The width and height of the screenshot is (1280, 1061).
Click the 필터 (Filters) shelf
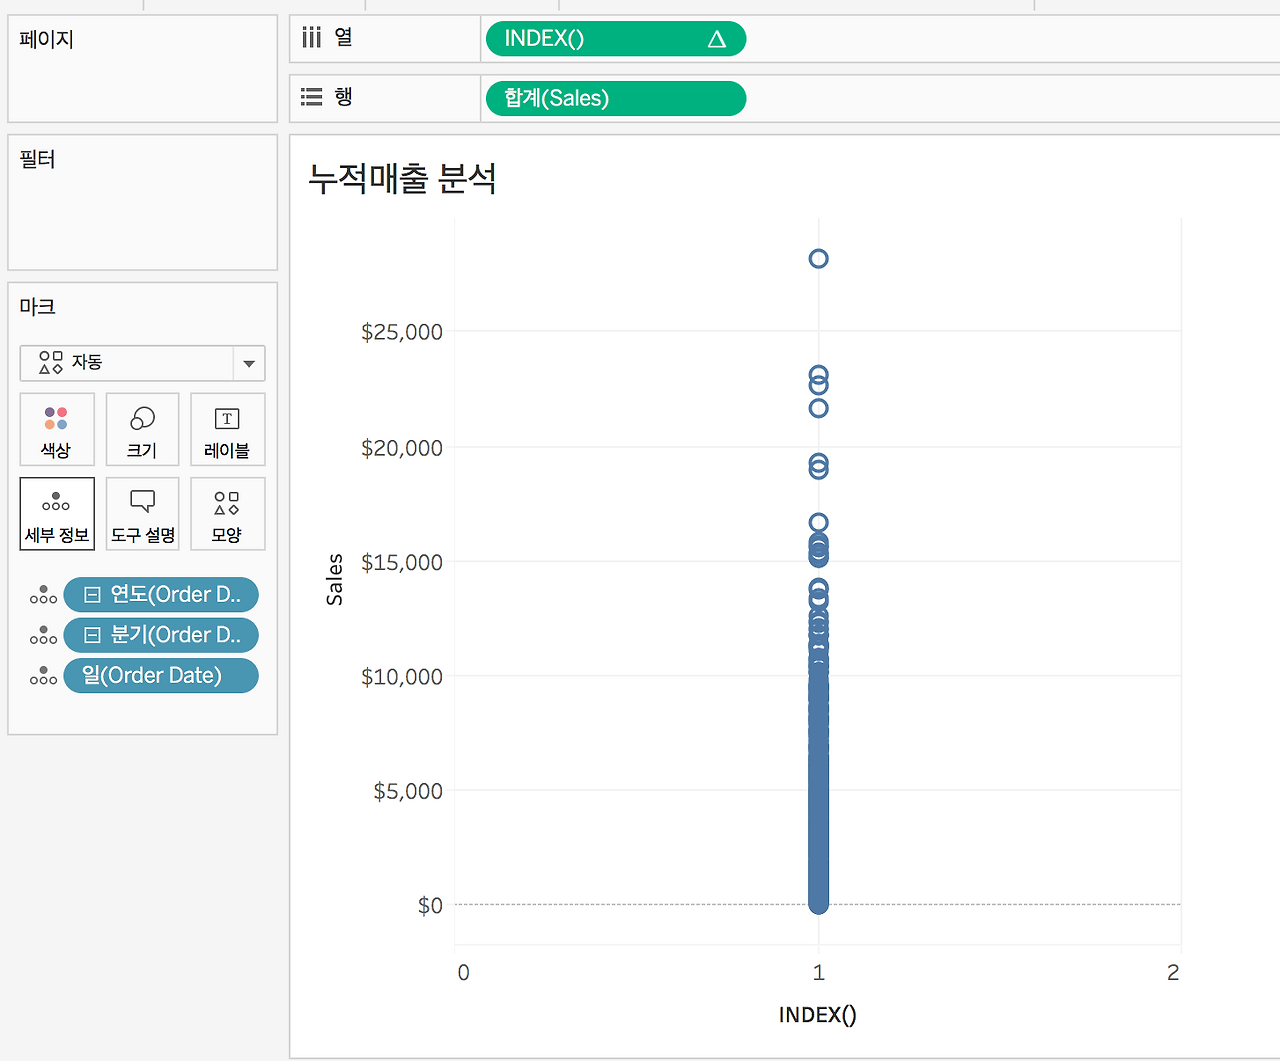(143, 203)
